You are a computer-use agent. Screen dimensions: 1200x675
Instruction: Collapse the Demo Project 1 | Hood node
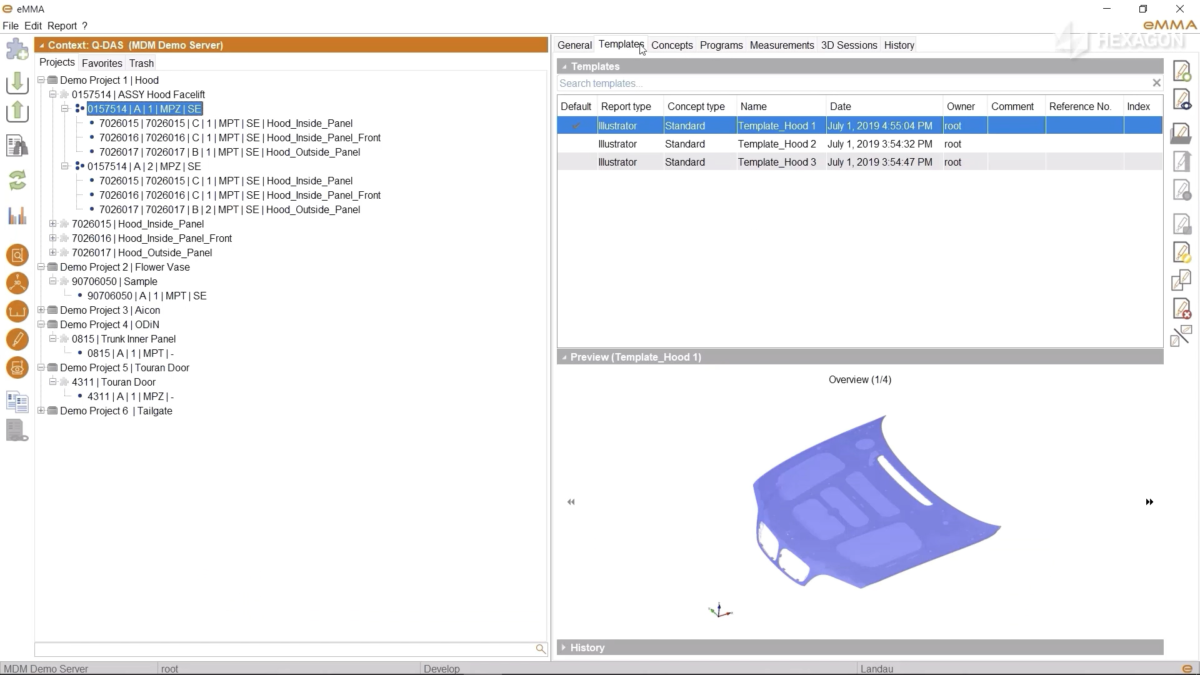click(x=41, y=80)
